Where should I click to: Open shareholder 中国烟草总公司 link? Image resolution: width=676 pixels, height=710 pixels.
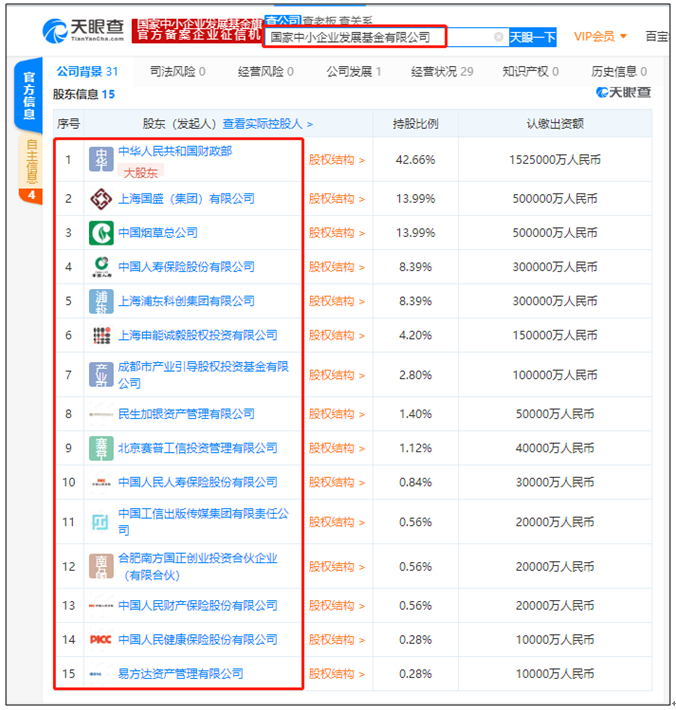tap(158, 233)
